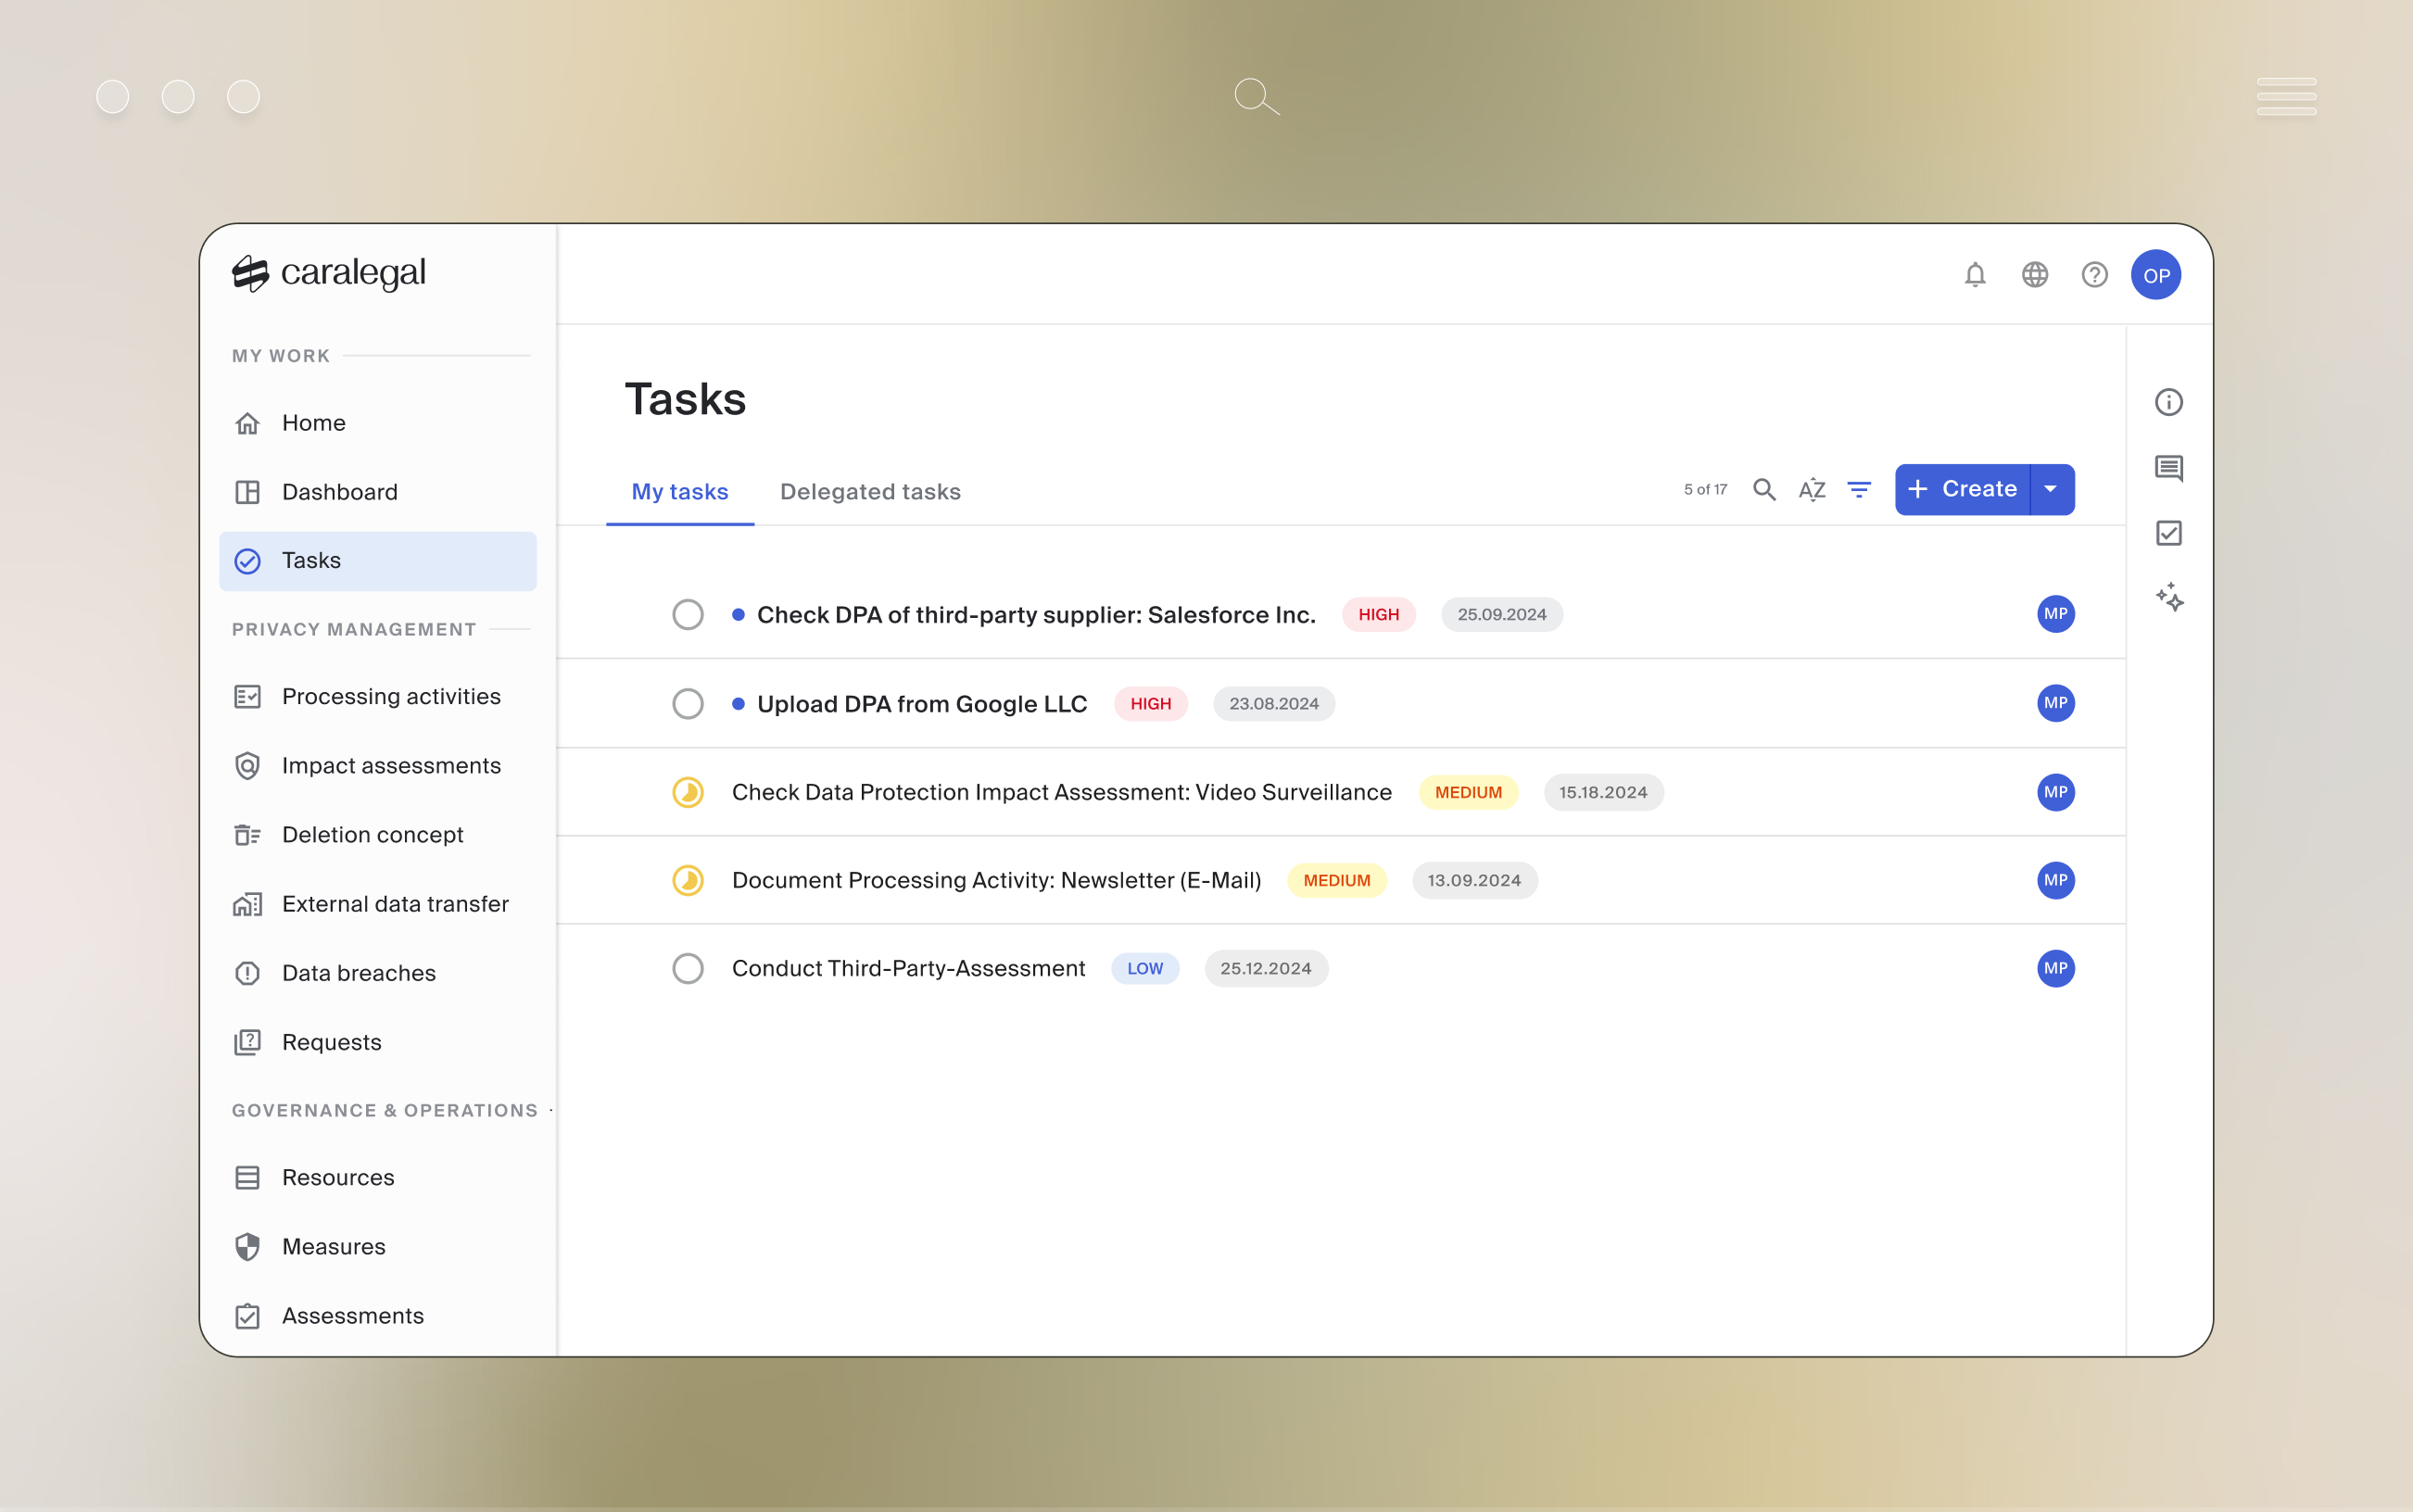Click HIGH priority tag on Salesforce task
The image size is (2413, 1512).
[x=1378, y=614]
